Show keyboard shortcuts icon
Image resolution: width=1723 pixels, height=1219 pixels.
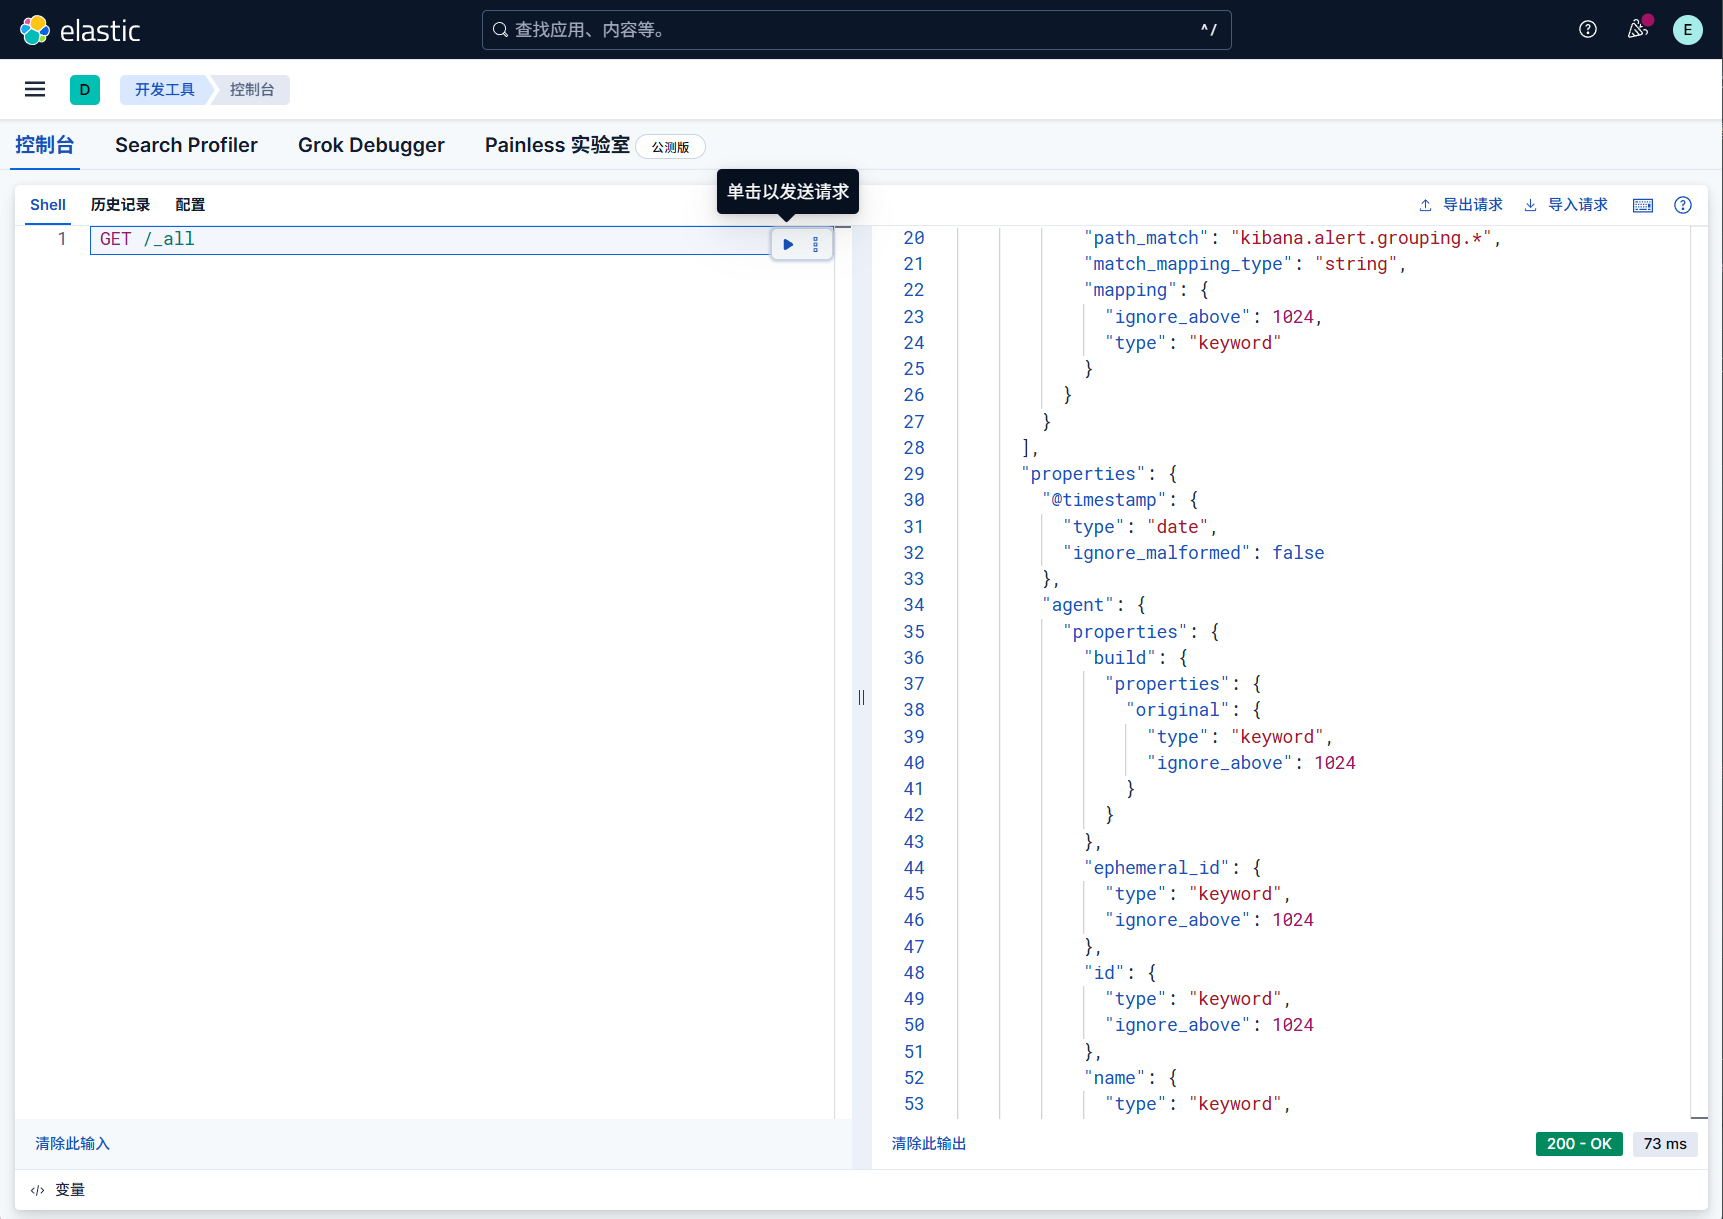pyautogui.click(x=1642, y=205)
